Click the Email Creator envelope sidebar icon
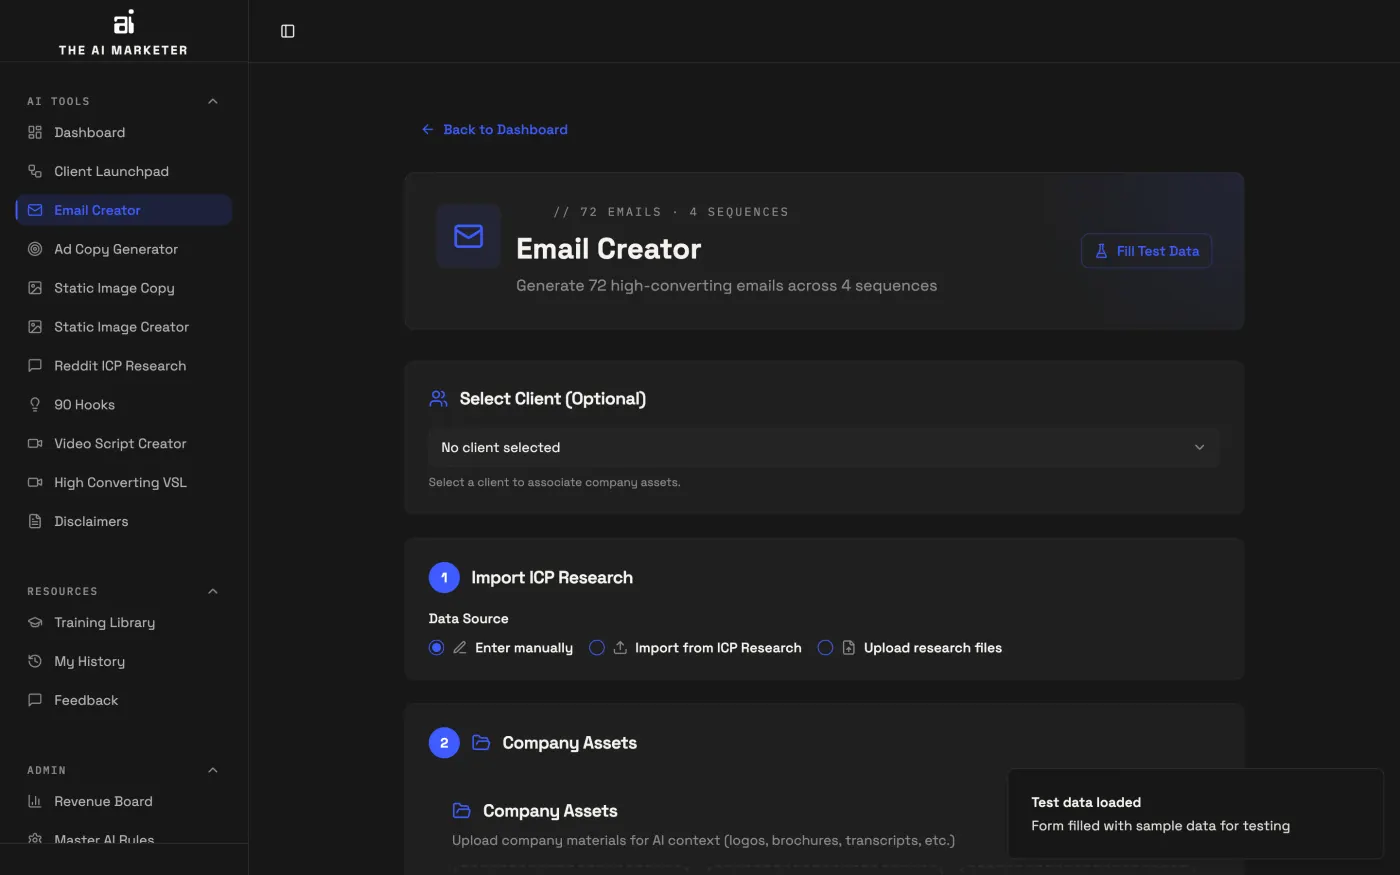The image size is (1400, 875). pos(35,210)
